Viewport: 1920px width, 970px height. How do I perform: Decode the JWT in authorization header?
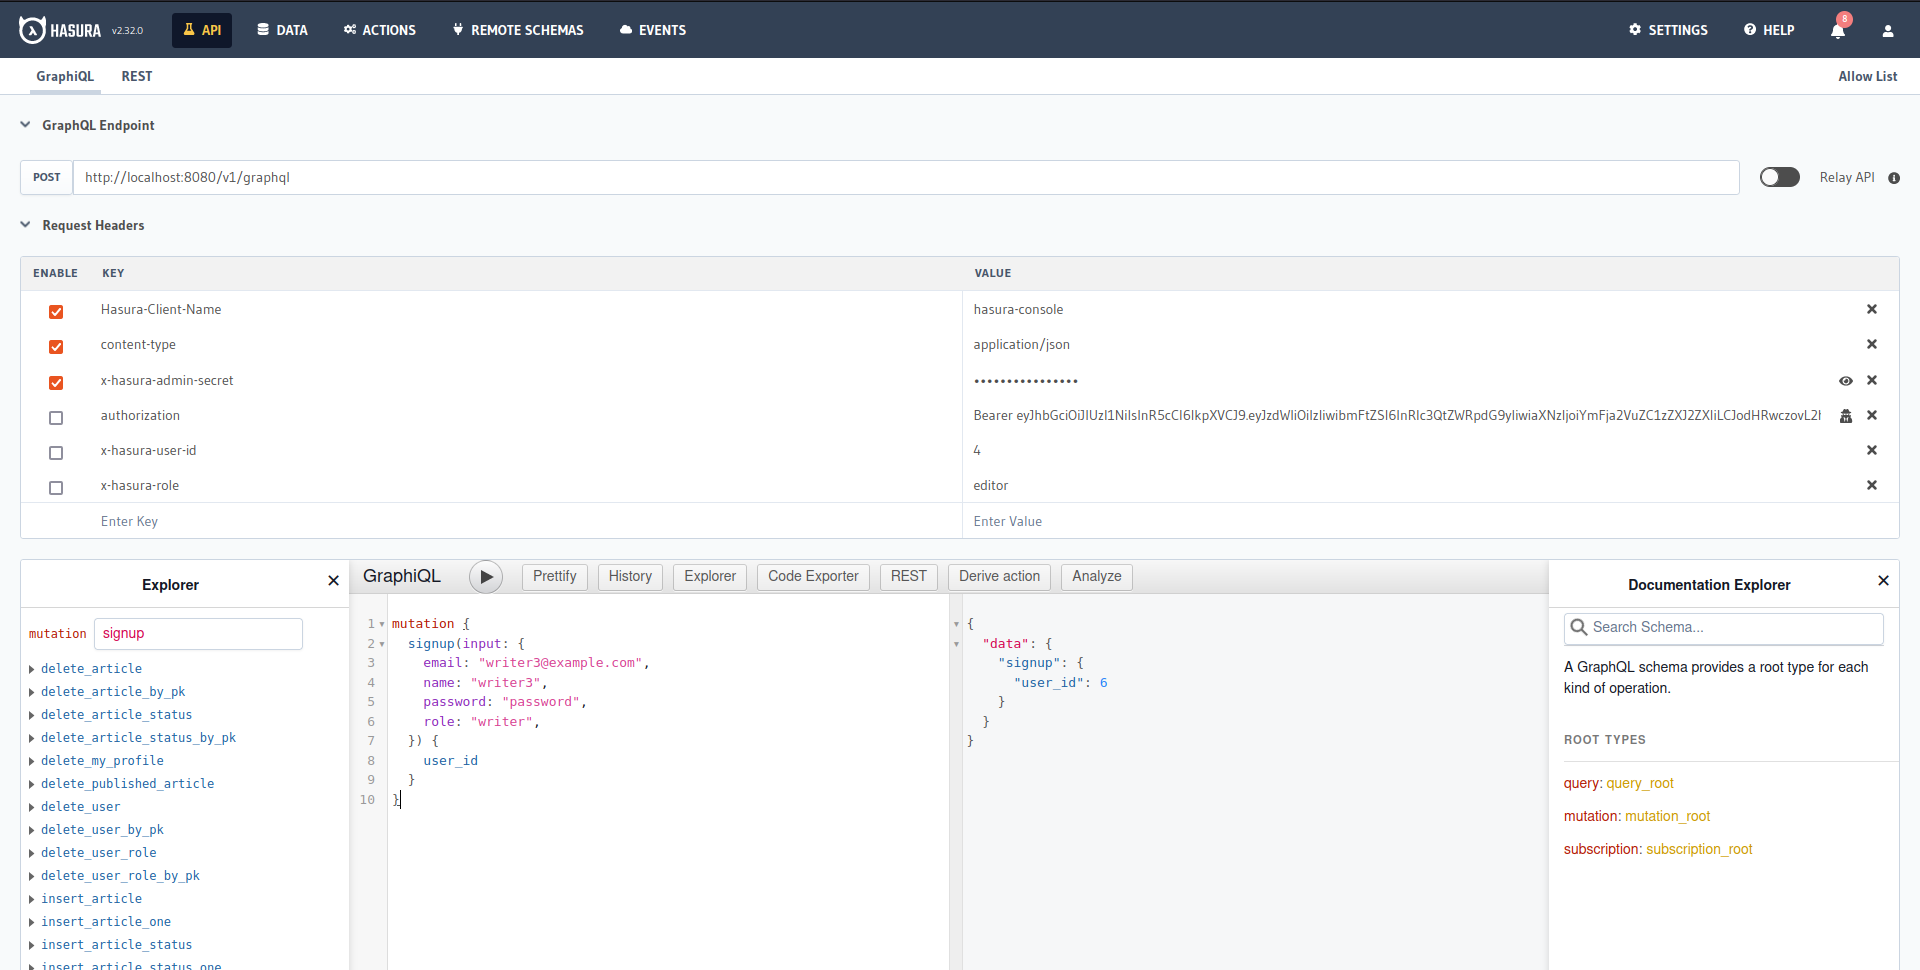click(x=1846, y=416)
